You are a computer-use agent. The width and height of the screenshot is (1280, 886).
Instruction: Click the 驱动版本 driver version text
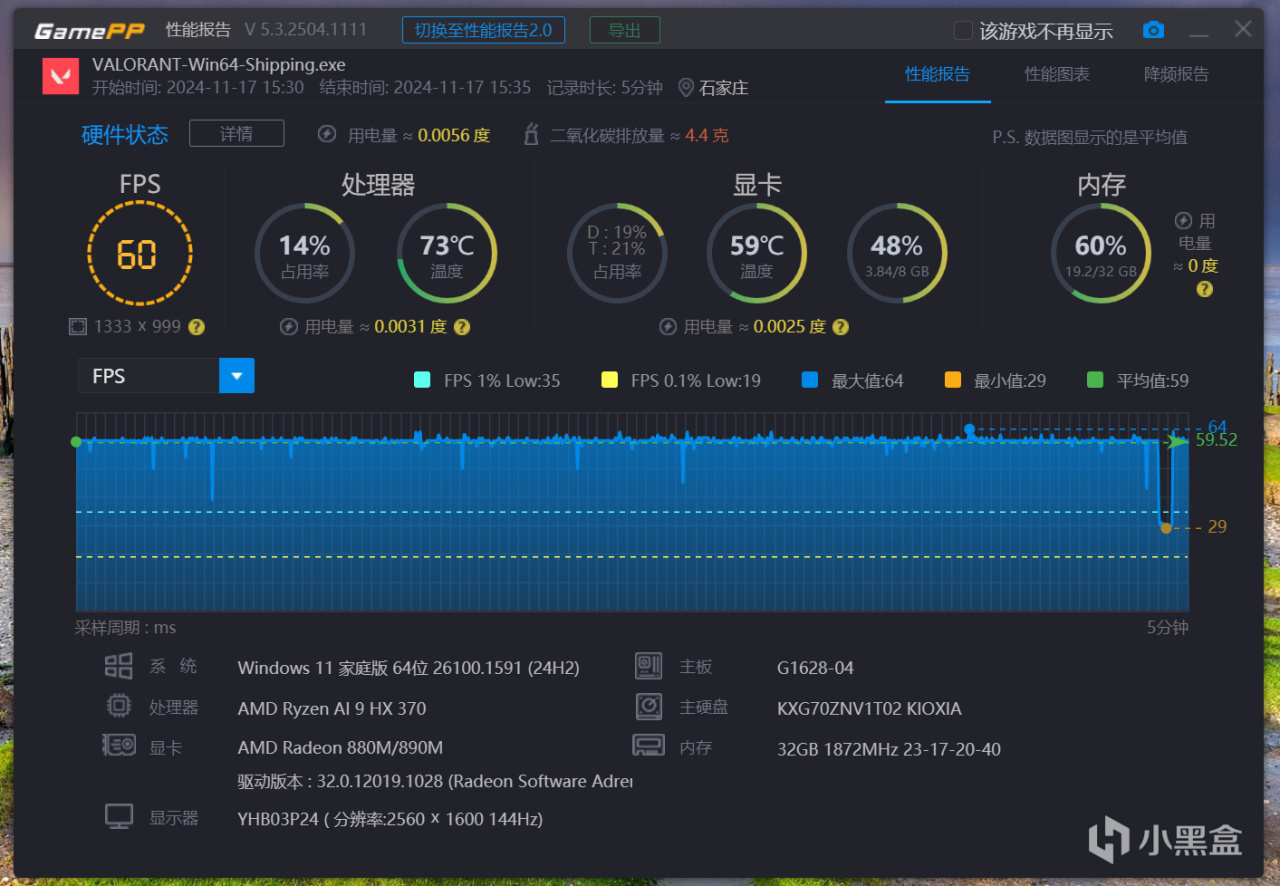point(435,781)
